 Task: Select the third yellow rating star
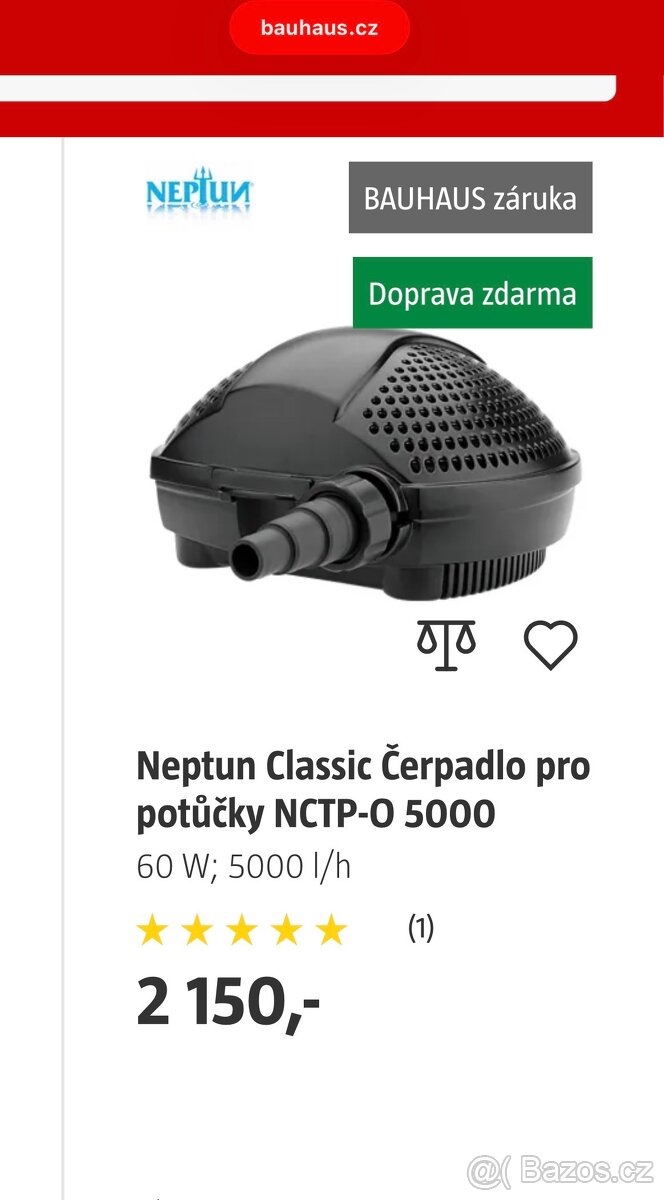(x=241, y=931)
